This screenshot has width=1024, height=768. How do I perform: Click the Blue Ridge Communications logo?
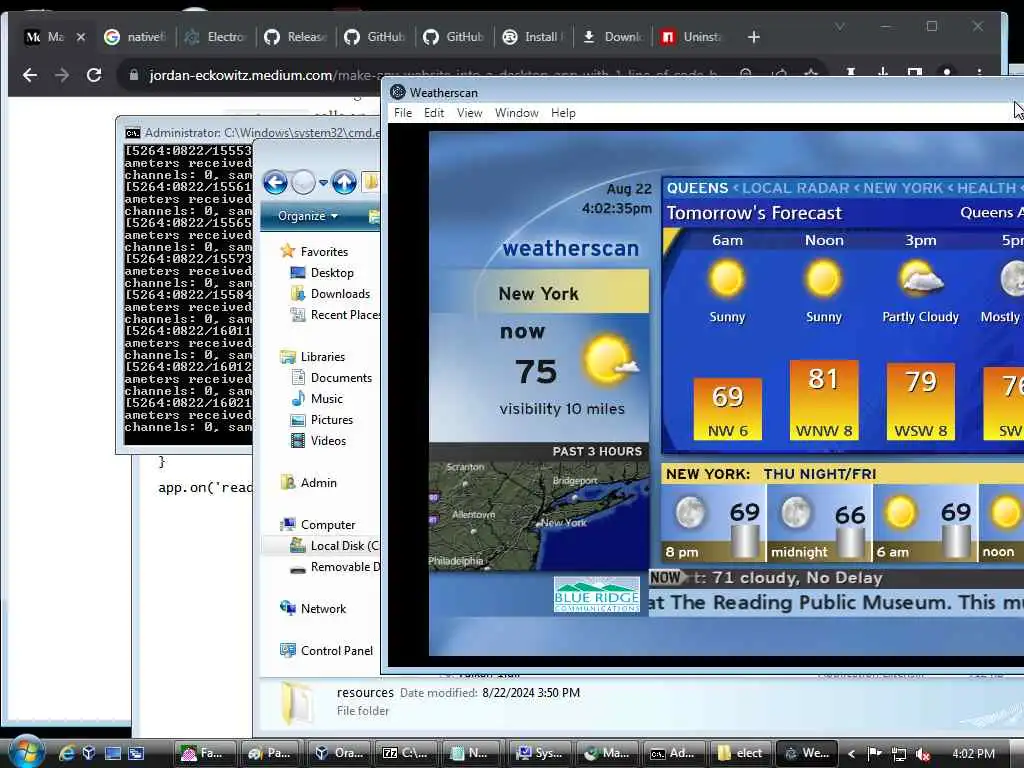click(x=597, y=594)
